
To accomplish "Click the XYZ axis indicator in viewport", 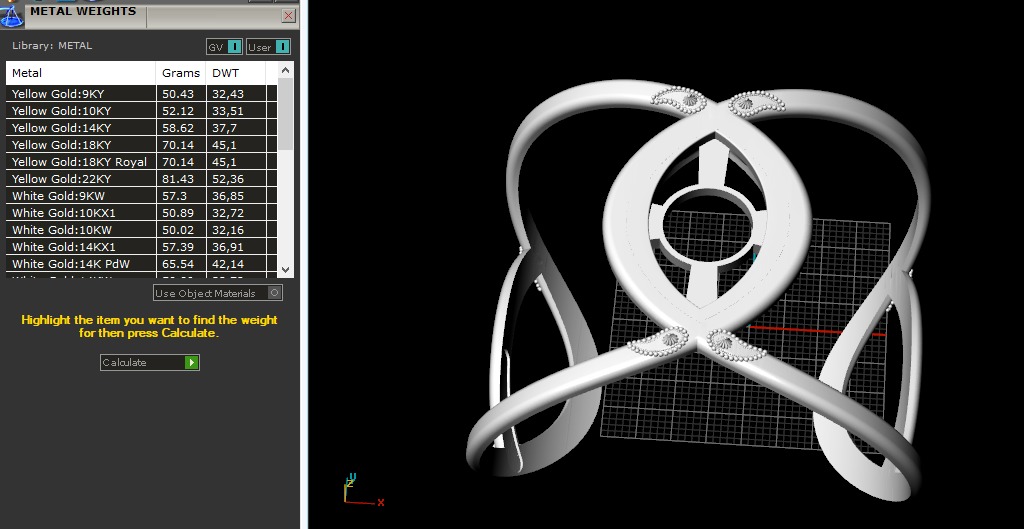I will tap(364, 490).
